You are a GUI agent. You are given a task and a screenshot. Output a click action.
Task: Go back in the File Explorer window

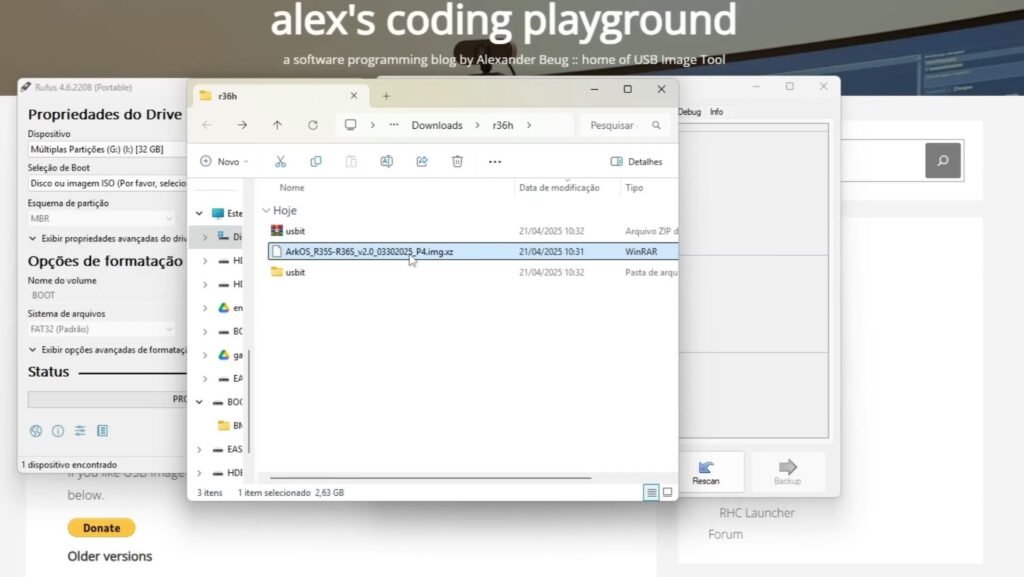click(207, 125)
